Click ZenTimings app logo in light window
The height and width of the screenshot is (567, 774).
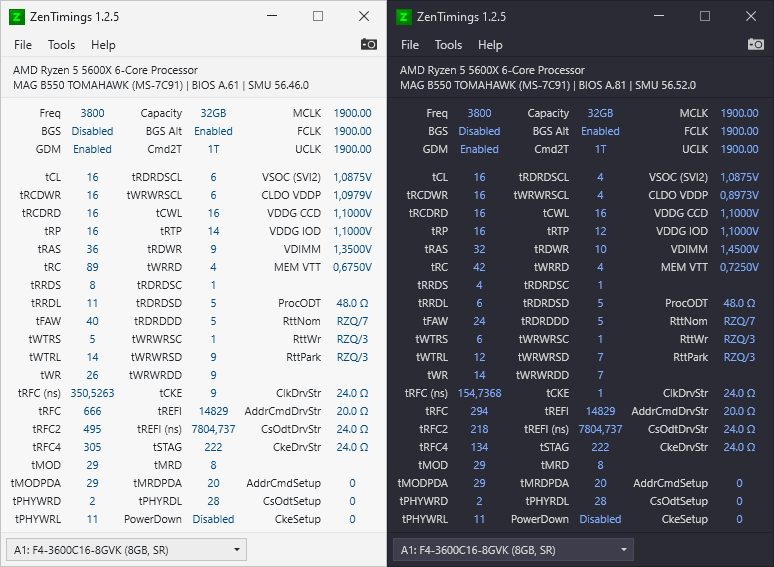(x=16, y=17)
